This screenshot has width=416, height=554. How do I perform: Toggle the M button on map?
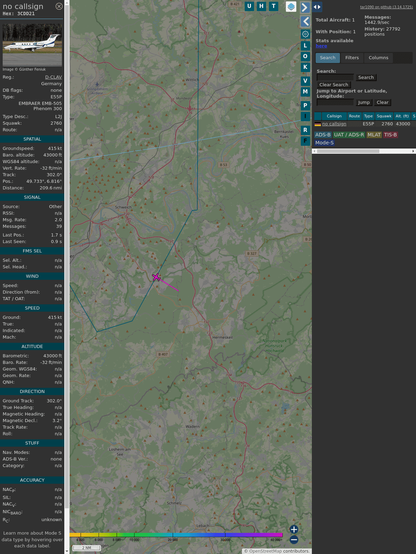tap(305, 92)
